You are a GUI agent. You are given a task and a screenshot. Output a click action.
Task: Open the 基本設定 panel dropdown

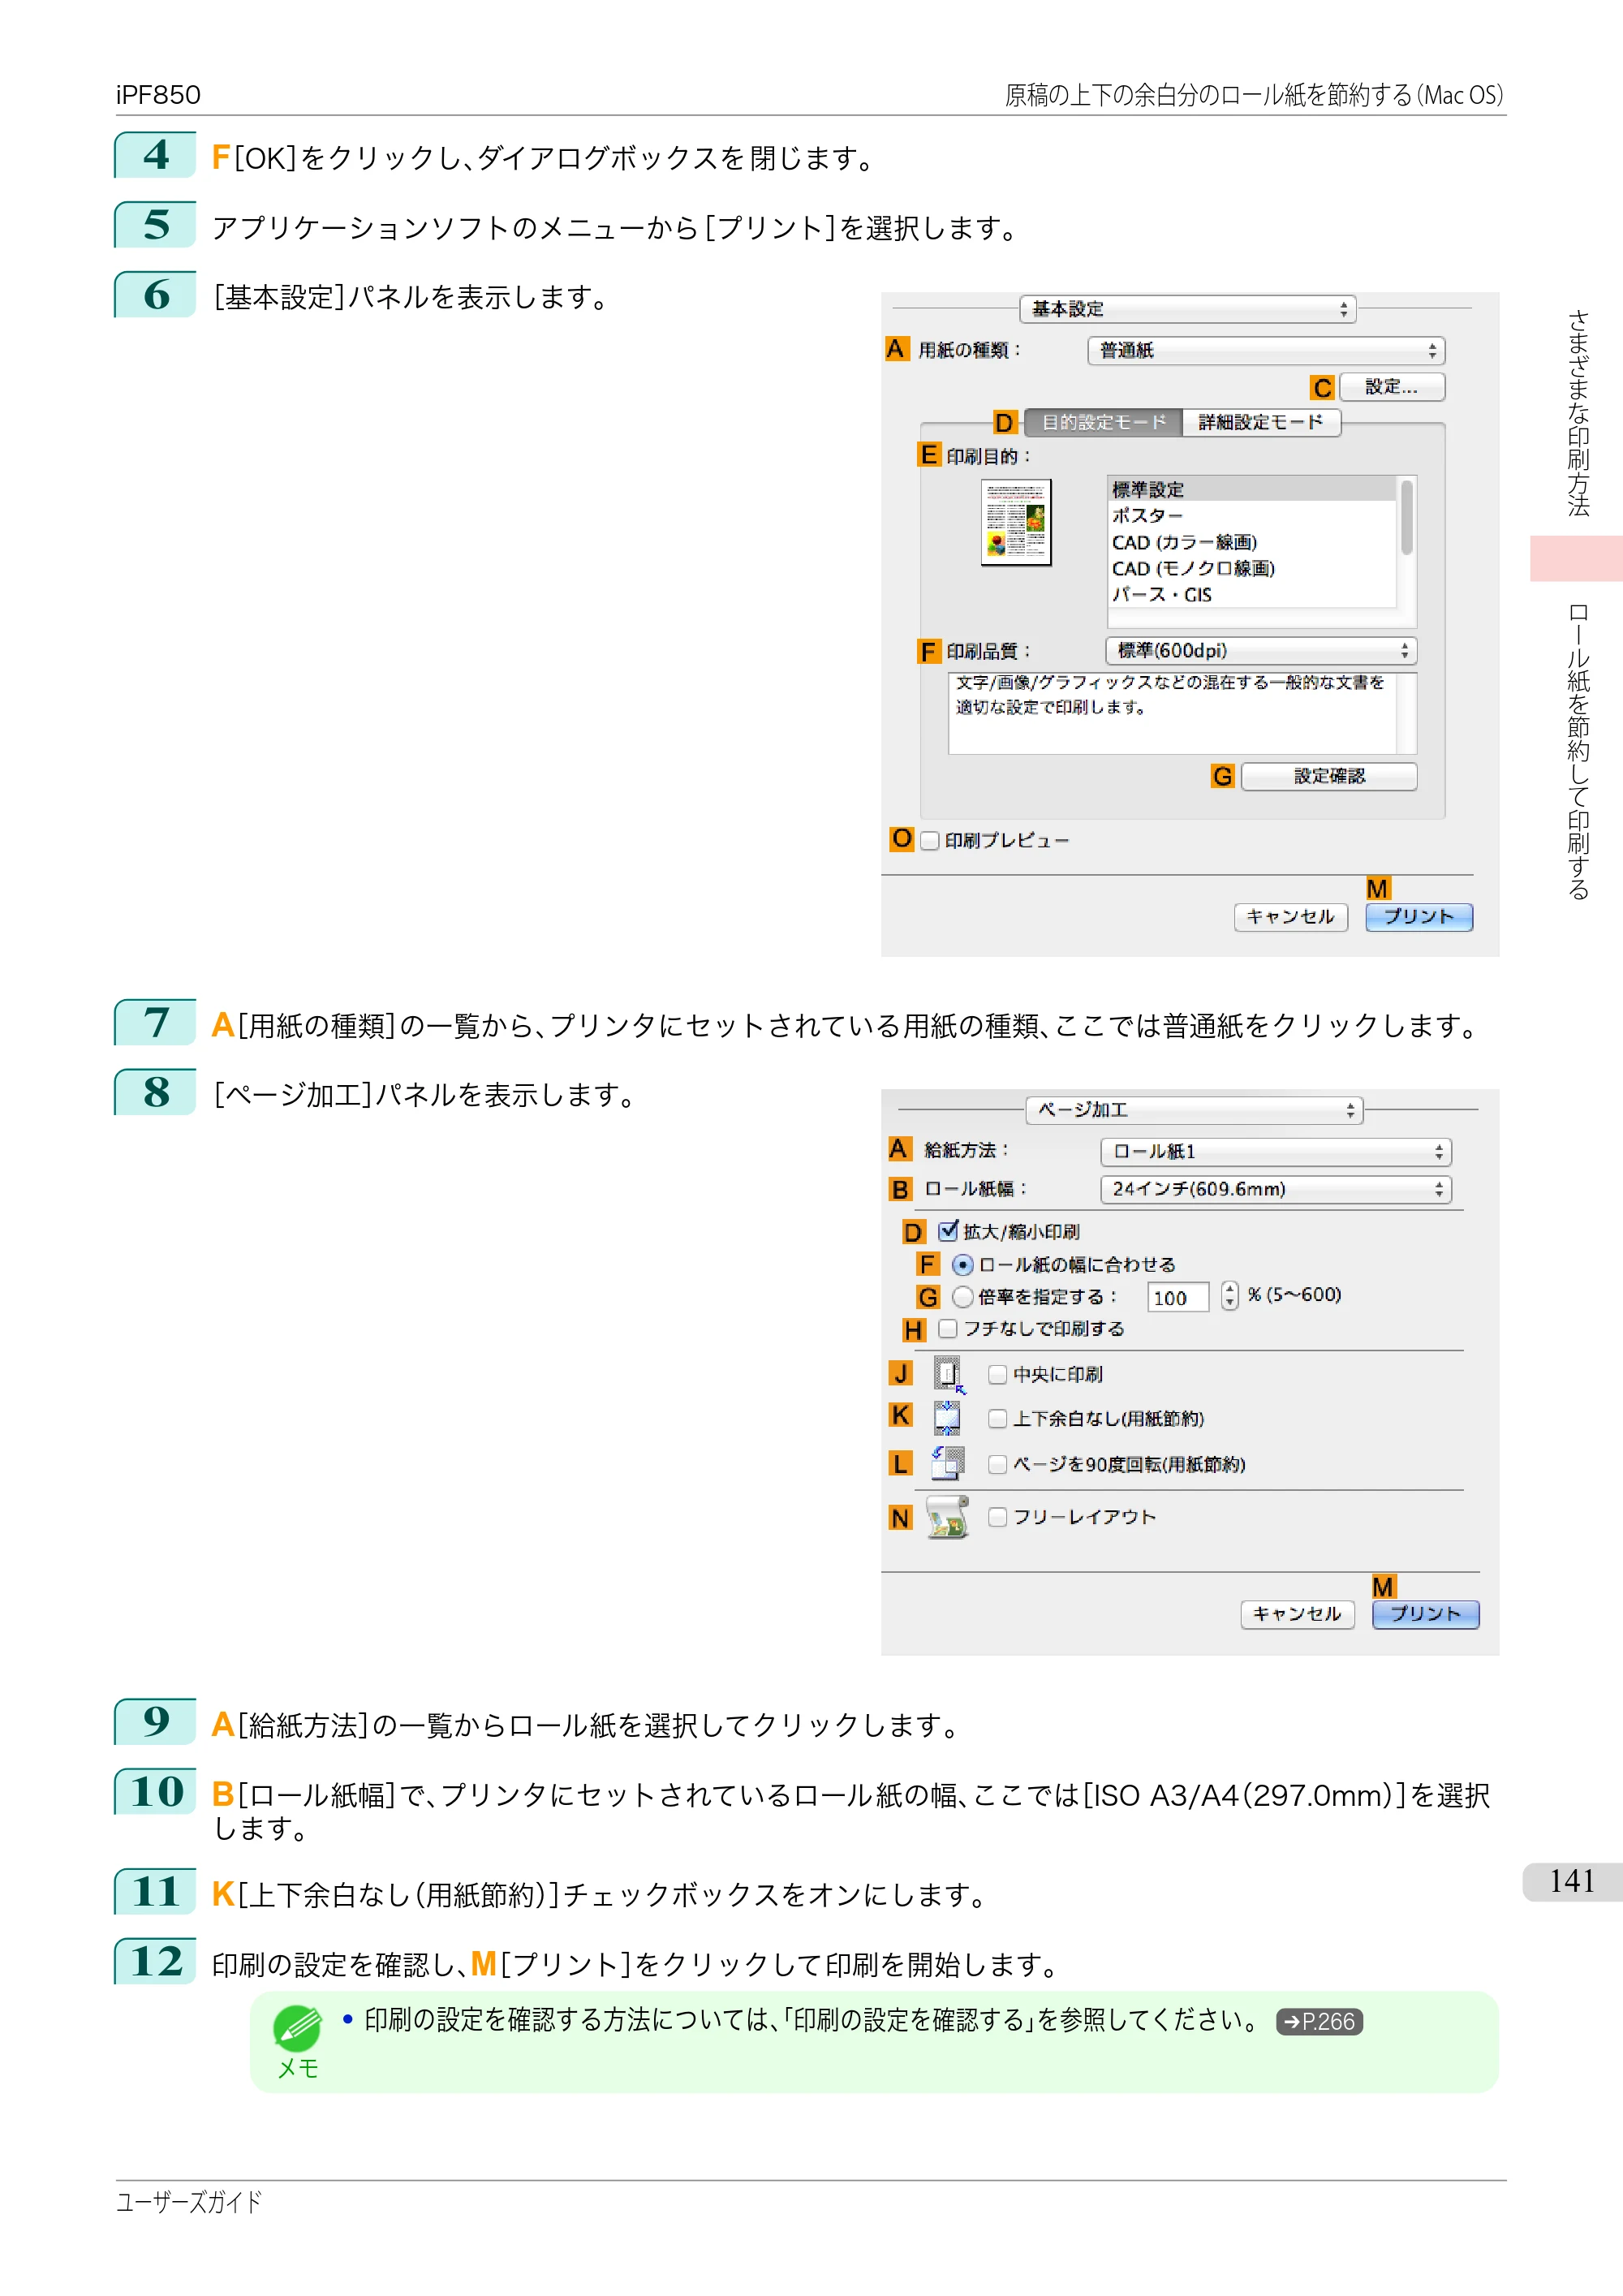point(1187,309)
